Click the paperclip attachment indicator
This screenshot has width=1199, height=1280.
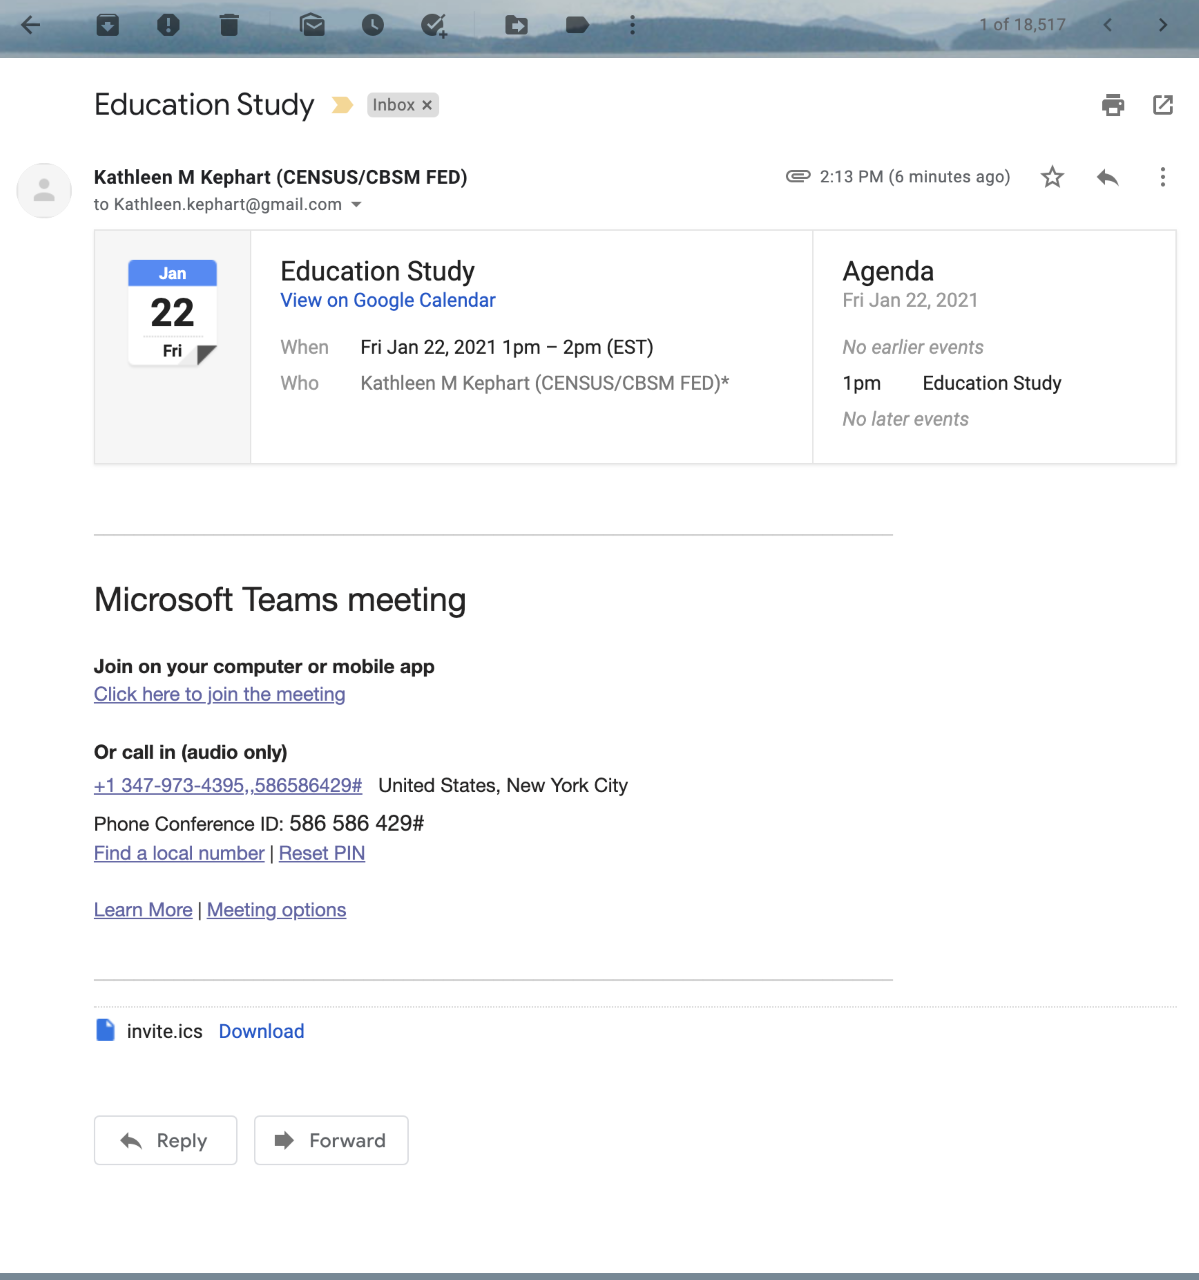(x=798, y=176)
